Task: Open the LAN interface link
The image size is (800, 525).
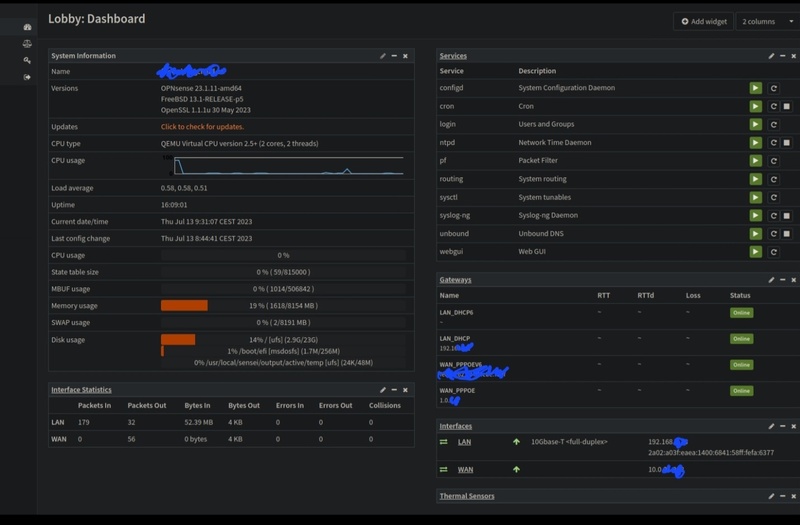Action: 464,442
